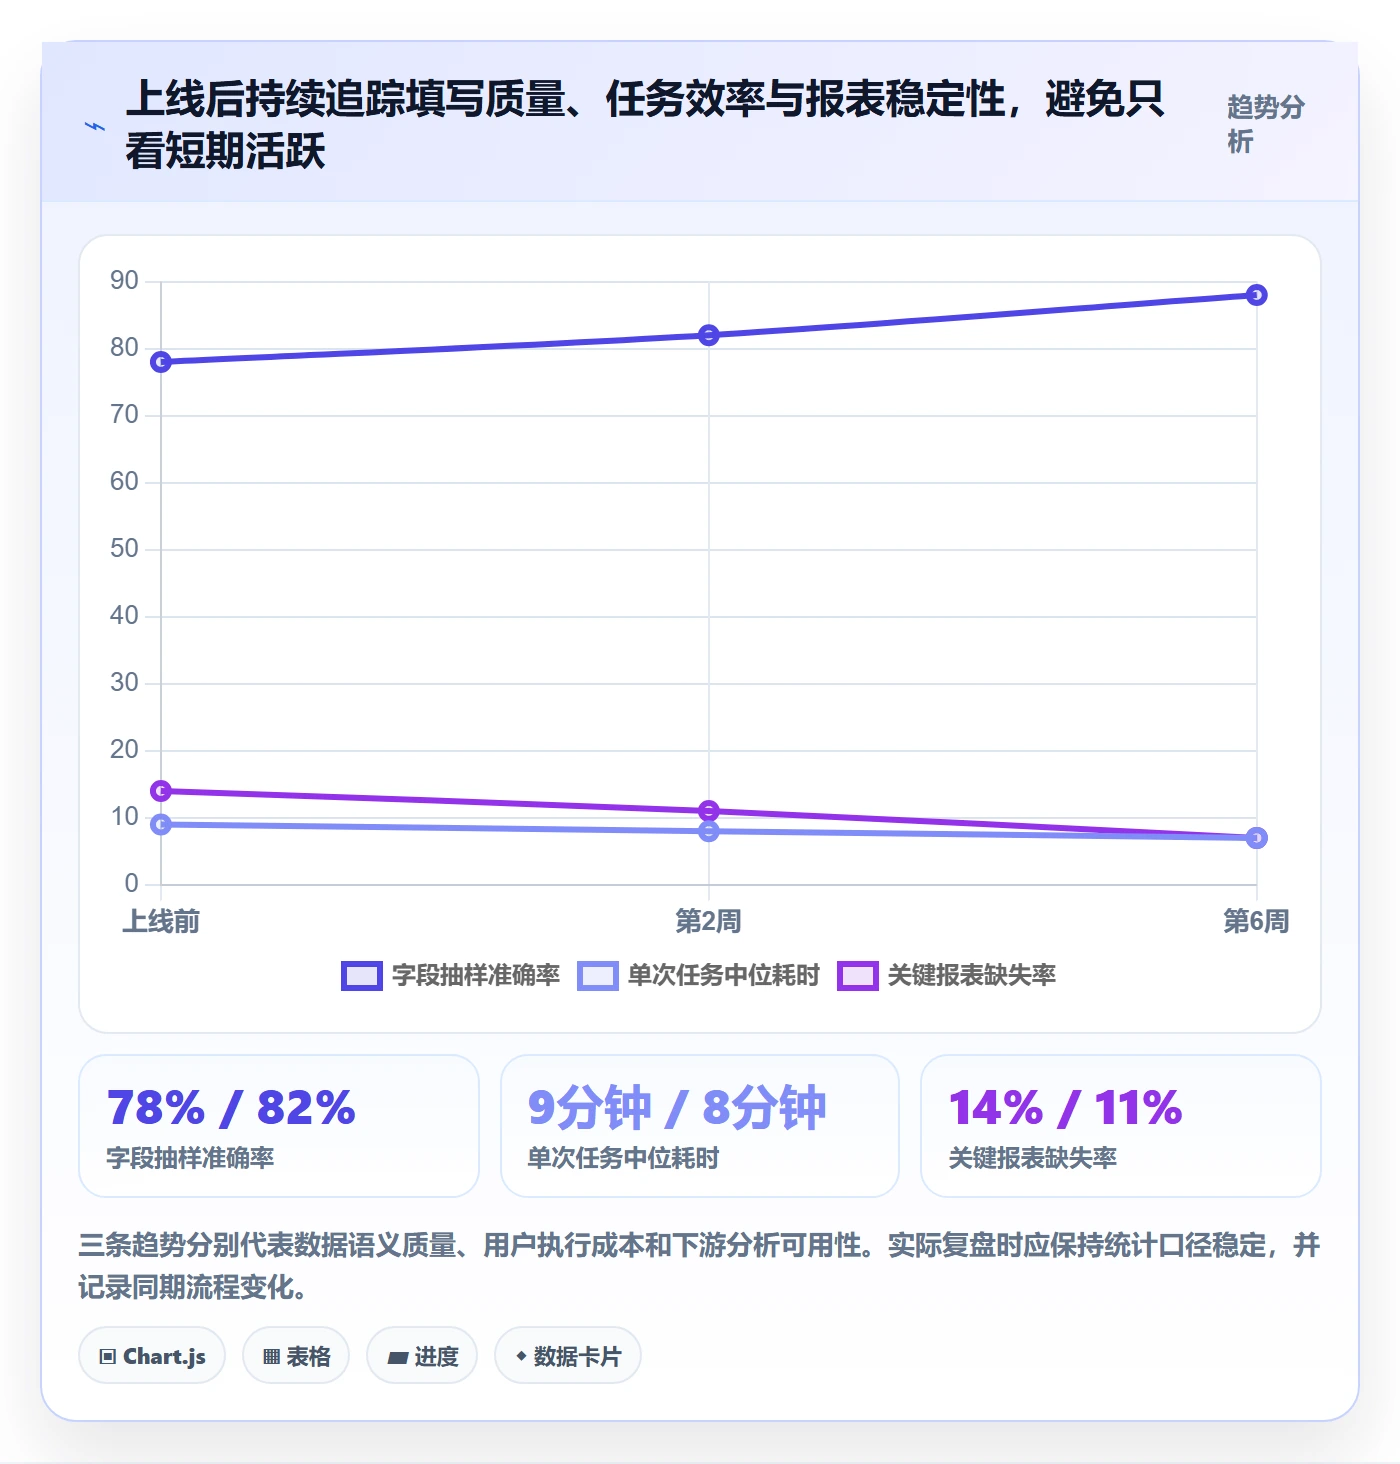Click the 第6周 x-axis label
Viewport: 1400px width, 1464px height.
point(1257,921)
